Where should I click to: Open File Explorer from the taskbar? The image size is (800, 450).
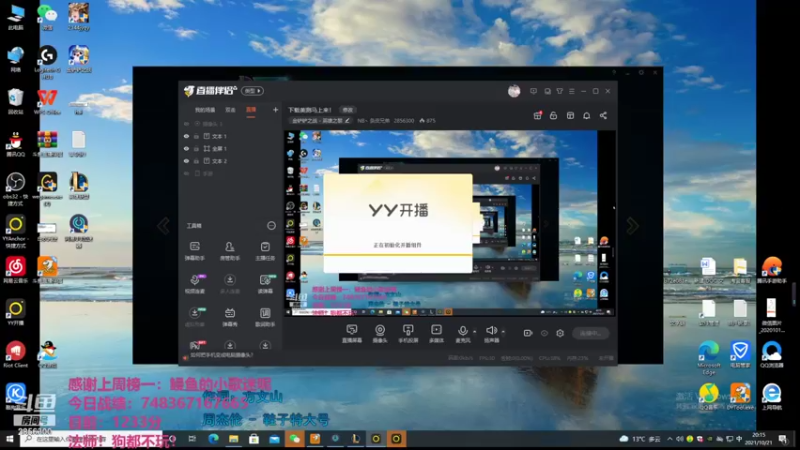click(x=234, y=439)
